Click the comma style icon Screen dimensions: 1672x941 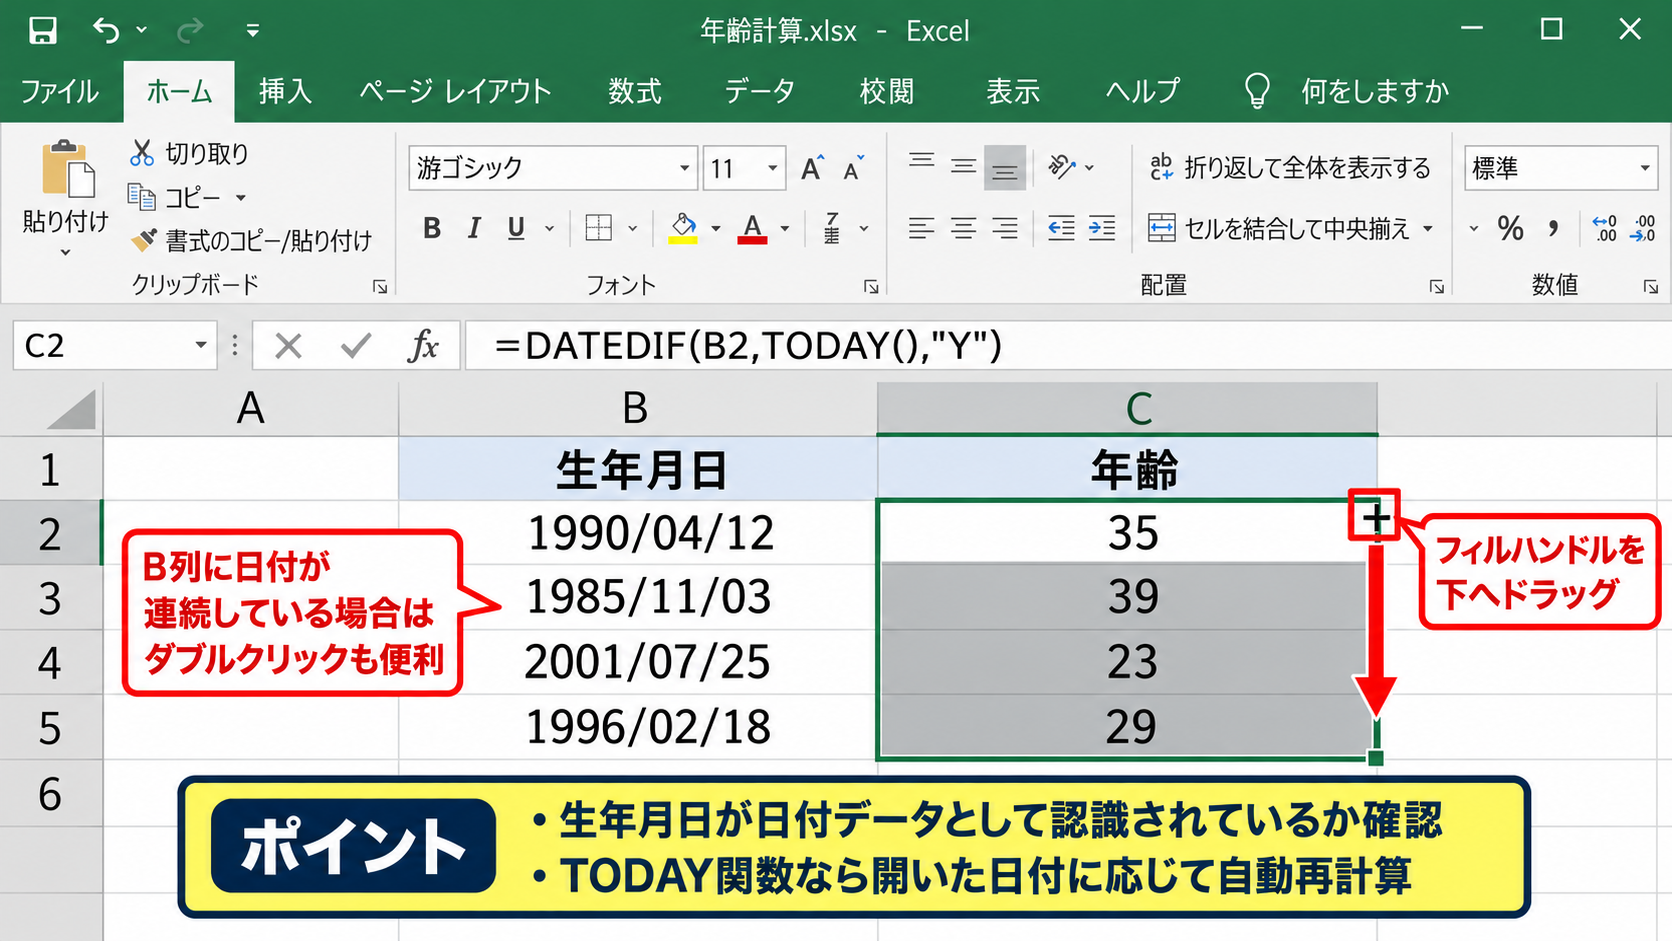point(1553,228)
